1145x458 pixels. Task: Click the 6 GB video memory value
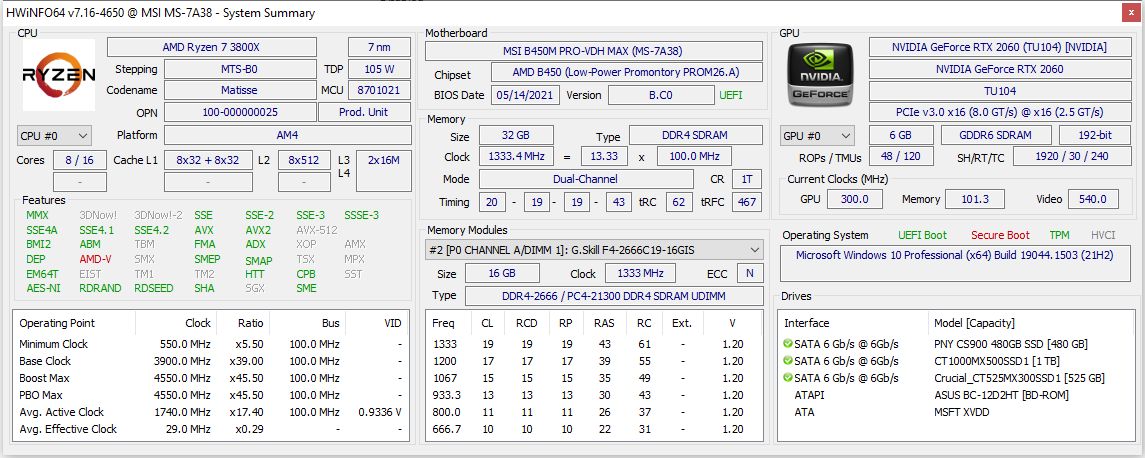[901, 135]
